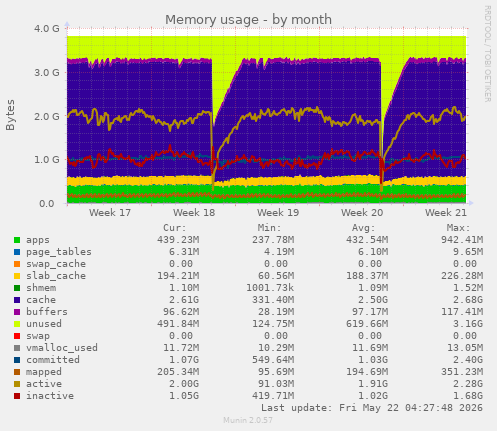Click the vmalloc_used gray legend swatch

[17, 348]
